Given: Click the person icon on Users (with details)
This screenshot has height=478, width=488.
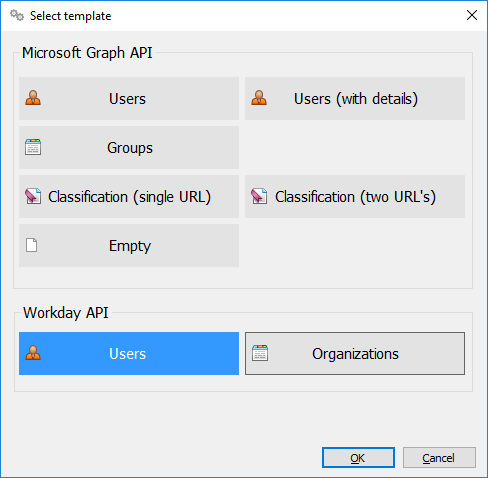Looking at the screenshot, I should (259, 98).
